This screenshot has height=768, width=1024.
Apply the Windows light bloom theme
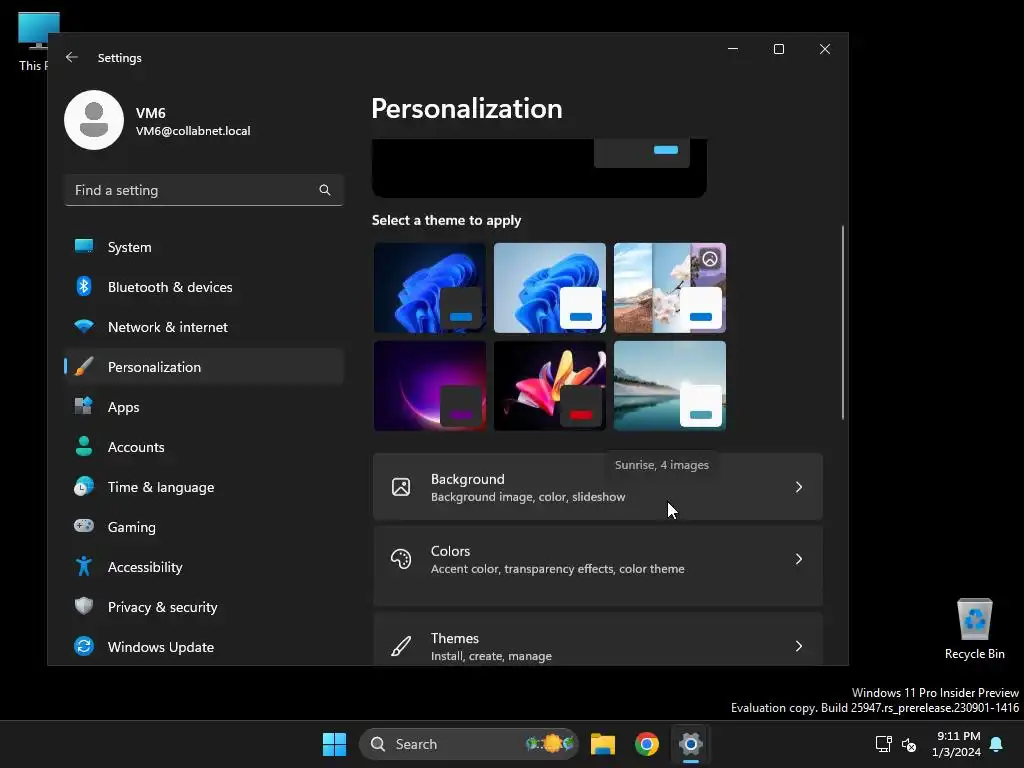tap(550, 287)
